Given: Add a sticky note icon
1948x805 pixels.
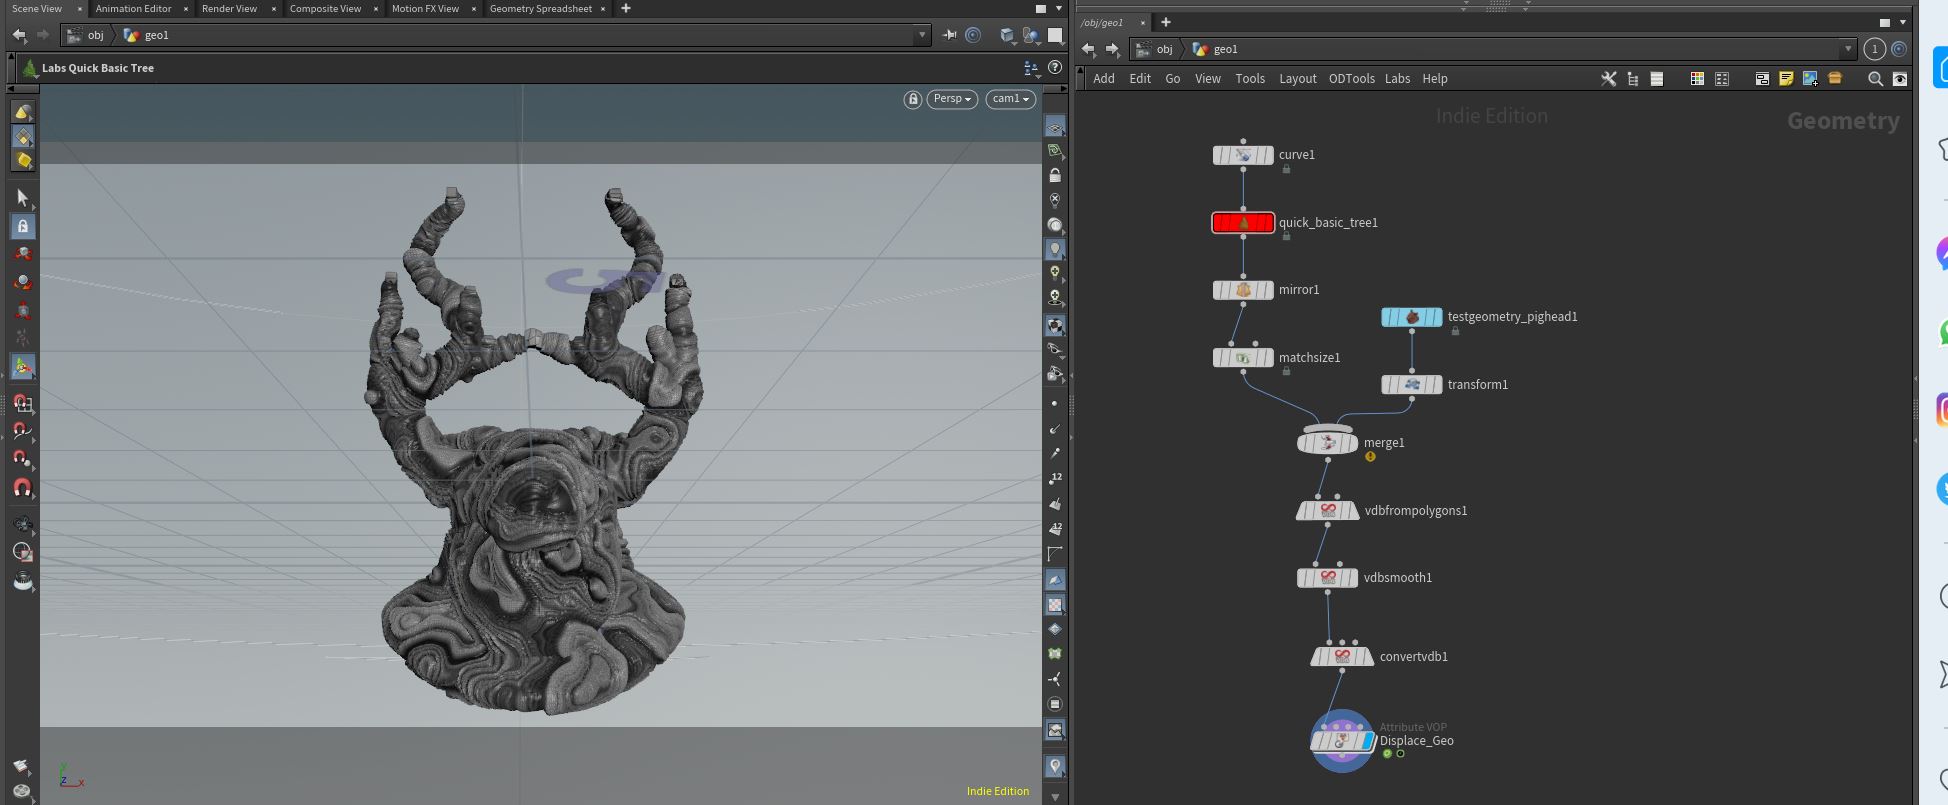Looking at the screenshot, I should pos(1786,79).
